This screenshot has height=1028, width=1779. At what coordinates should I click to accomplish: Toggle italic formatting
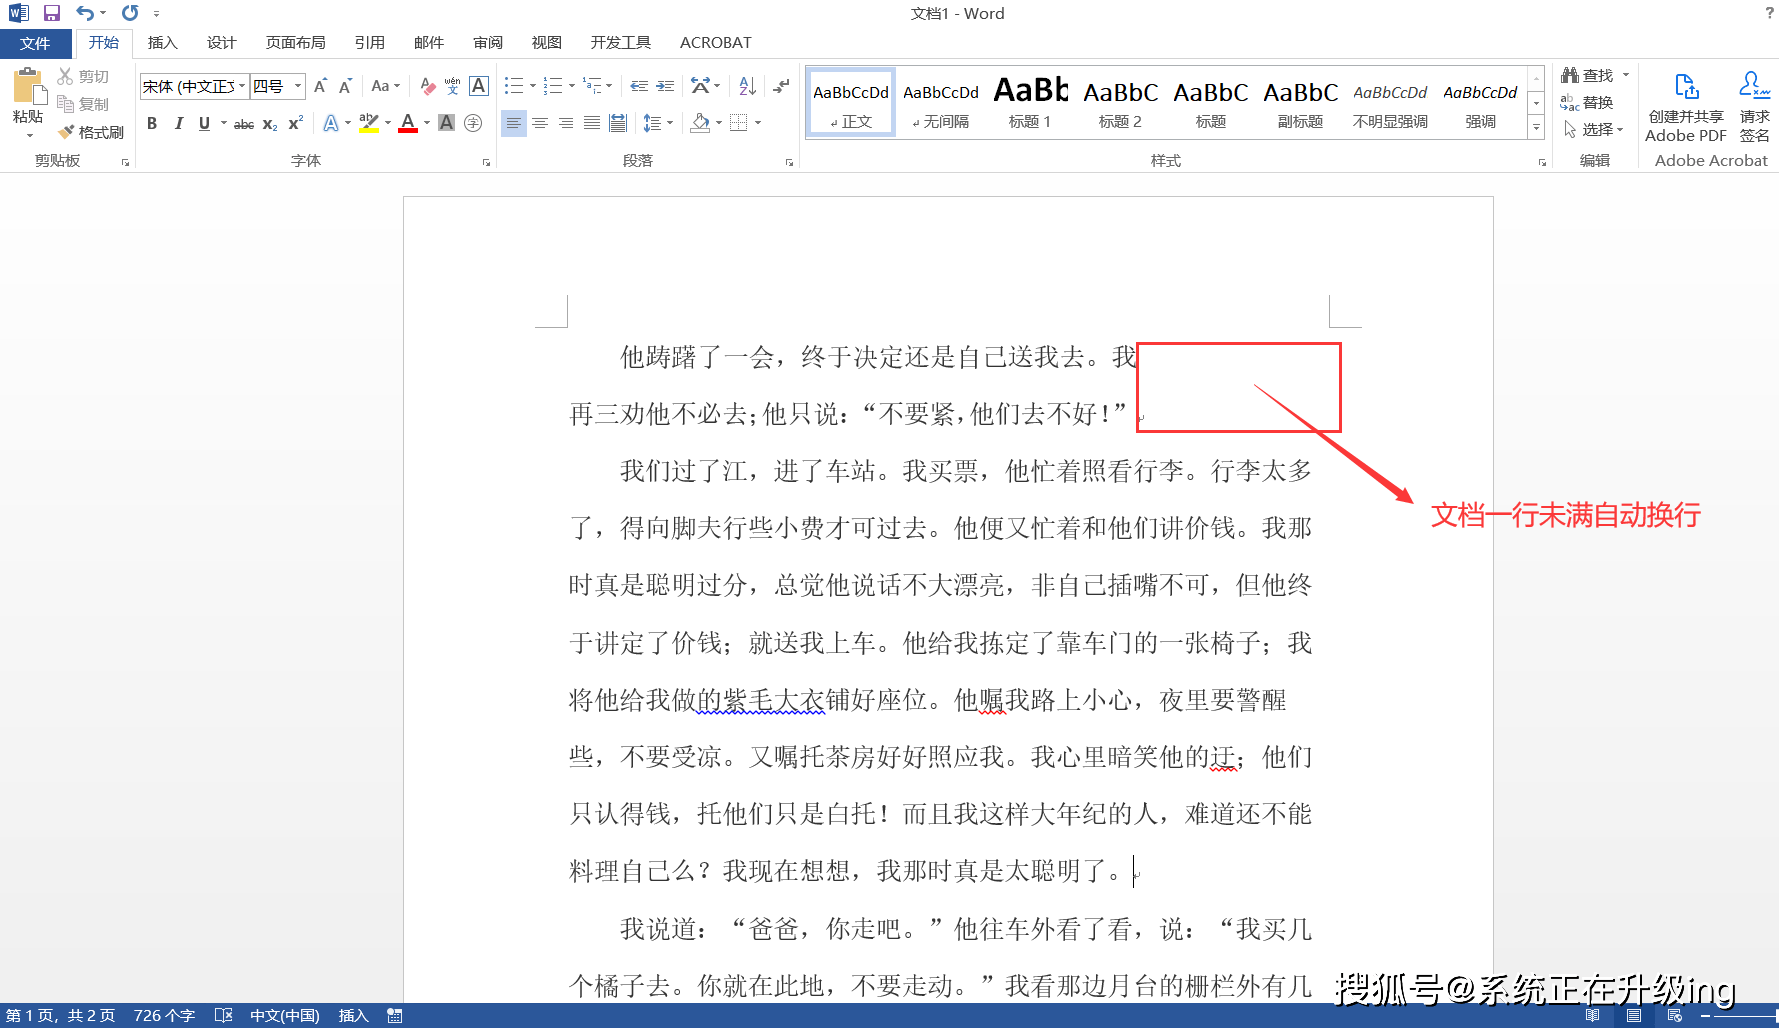click(x=178, y=123)
